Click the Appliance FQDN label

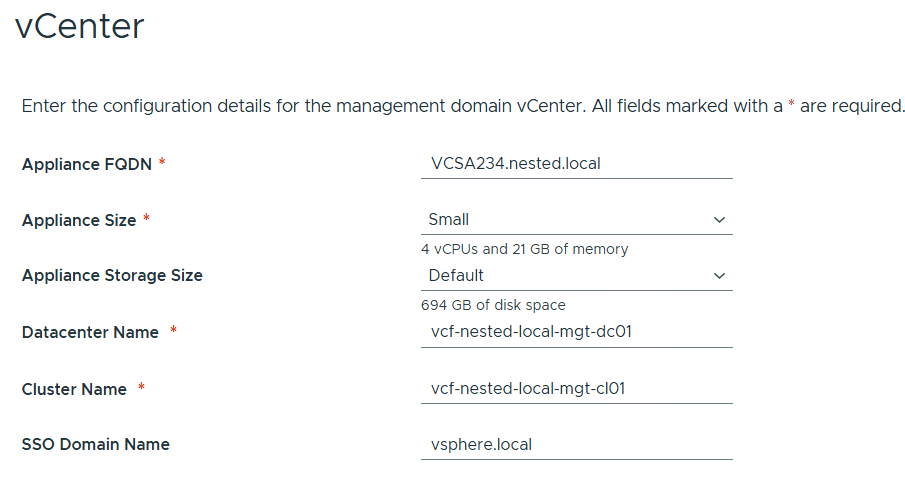87,164
